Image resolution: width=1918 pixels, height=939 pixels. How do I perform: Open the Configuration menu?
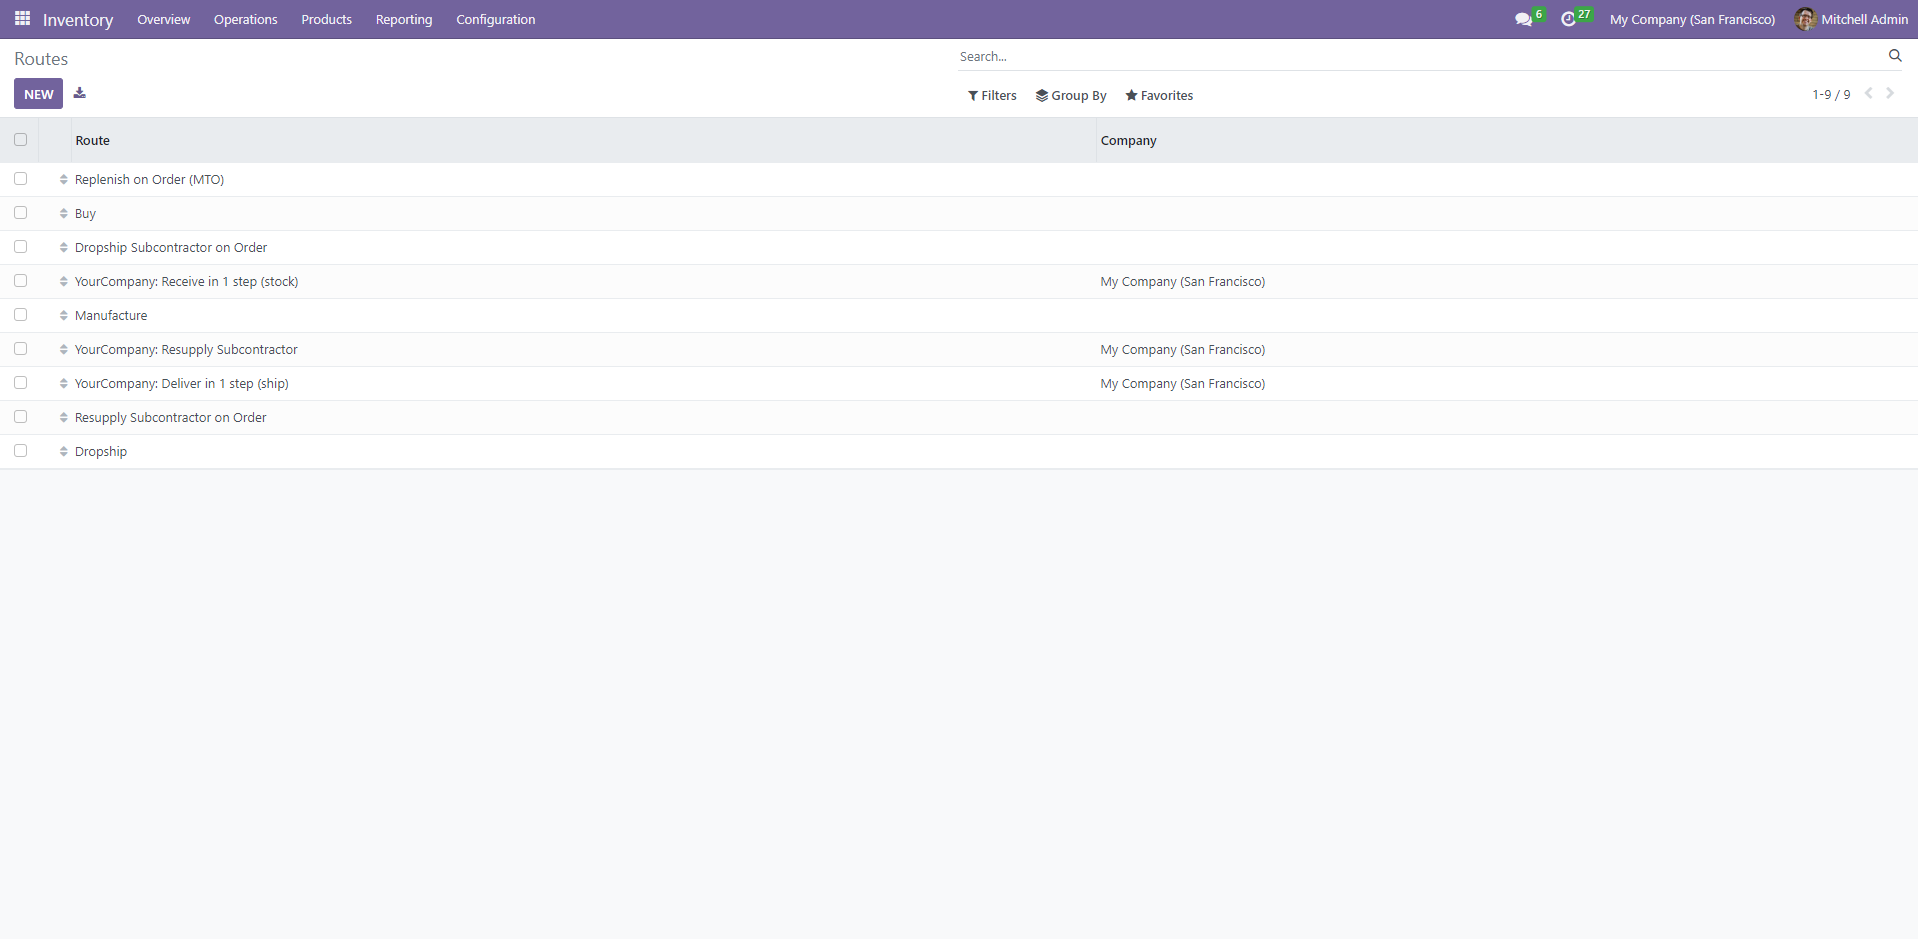[x=495, y=19]
